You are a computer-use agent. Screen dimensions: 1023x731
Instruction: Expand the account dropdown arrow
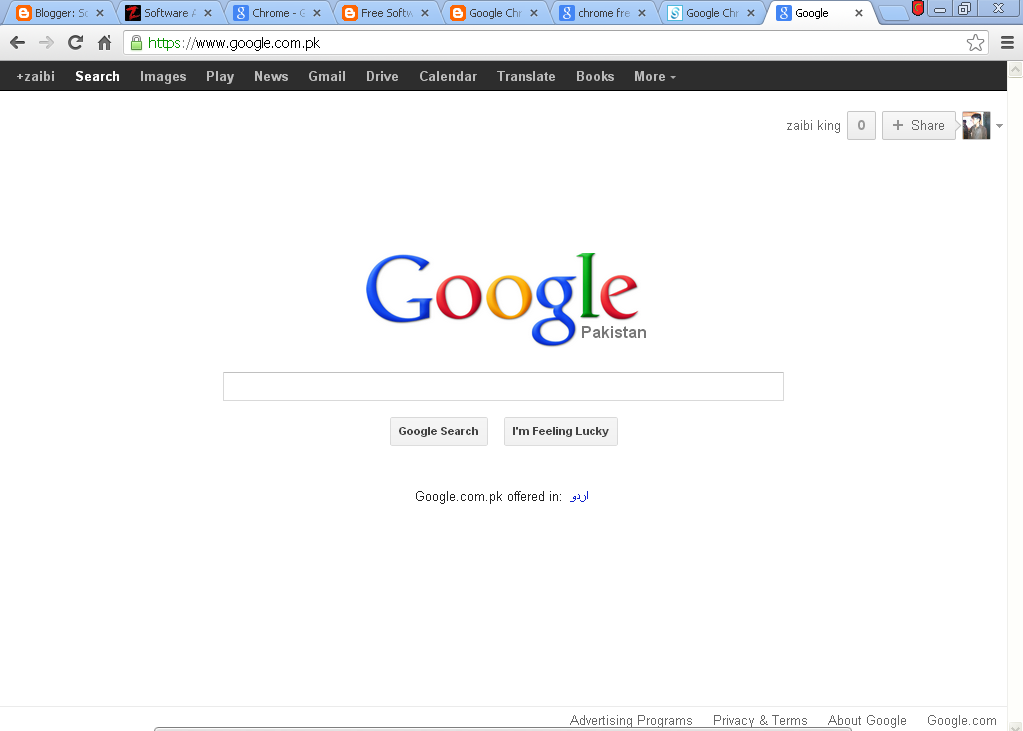tap(1000, 126)
